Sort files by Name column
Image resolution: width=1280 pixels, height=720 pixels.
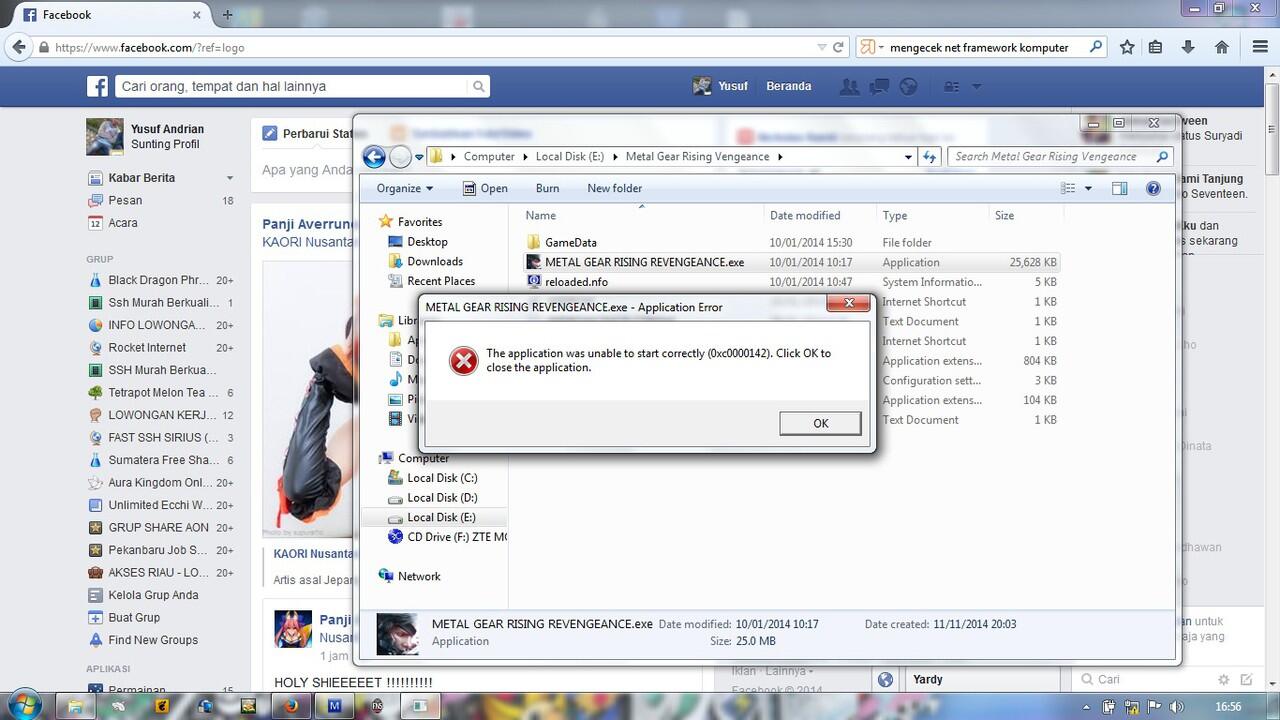(x=541, y=215)
